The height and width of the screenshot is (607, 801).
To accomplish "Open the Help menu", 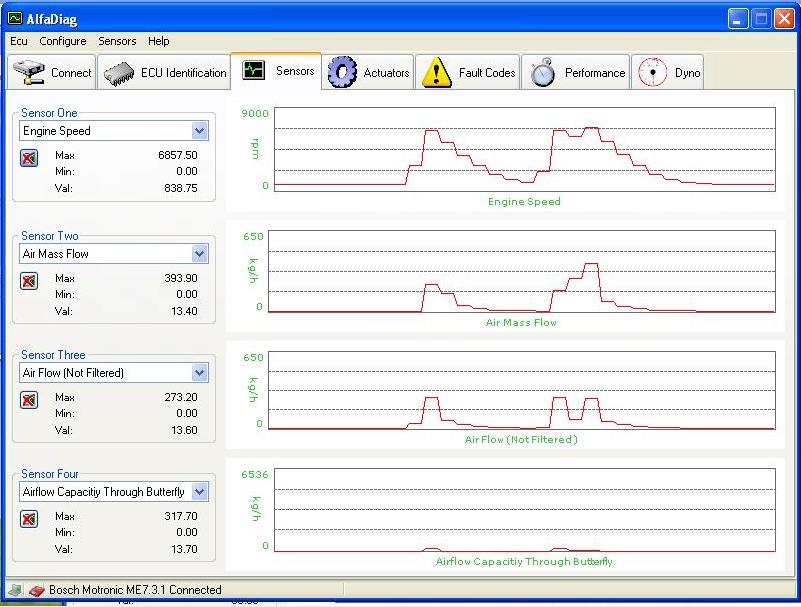I will point(158,41).
